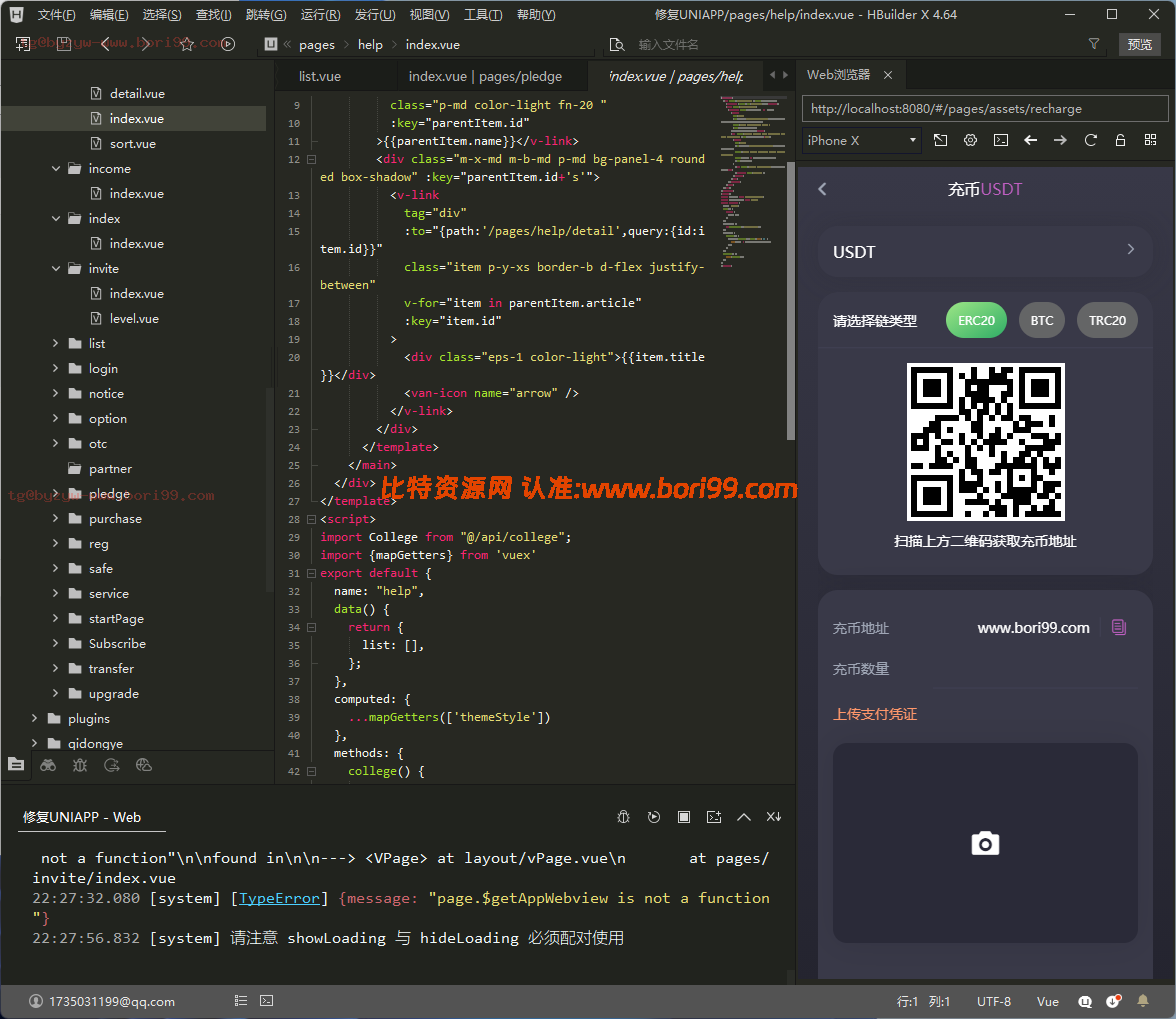Go forward in the built-in web browser
This screenshot has width=1176, height=1019.
(1060, 140)
